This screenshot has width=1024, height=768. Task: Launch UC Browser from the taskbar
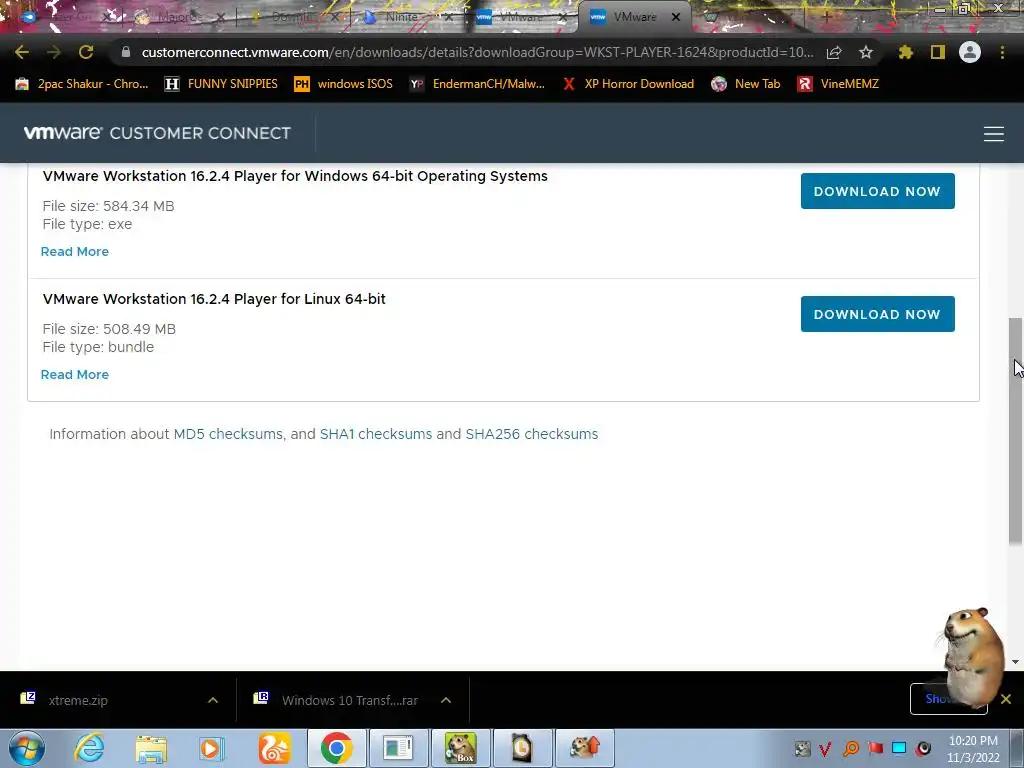tap(274, 748)
